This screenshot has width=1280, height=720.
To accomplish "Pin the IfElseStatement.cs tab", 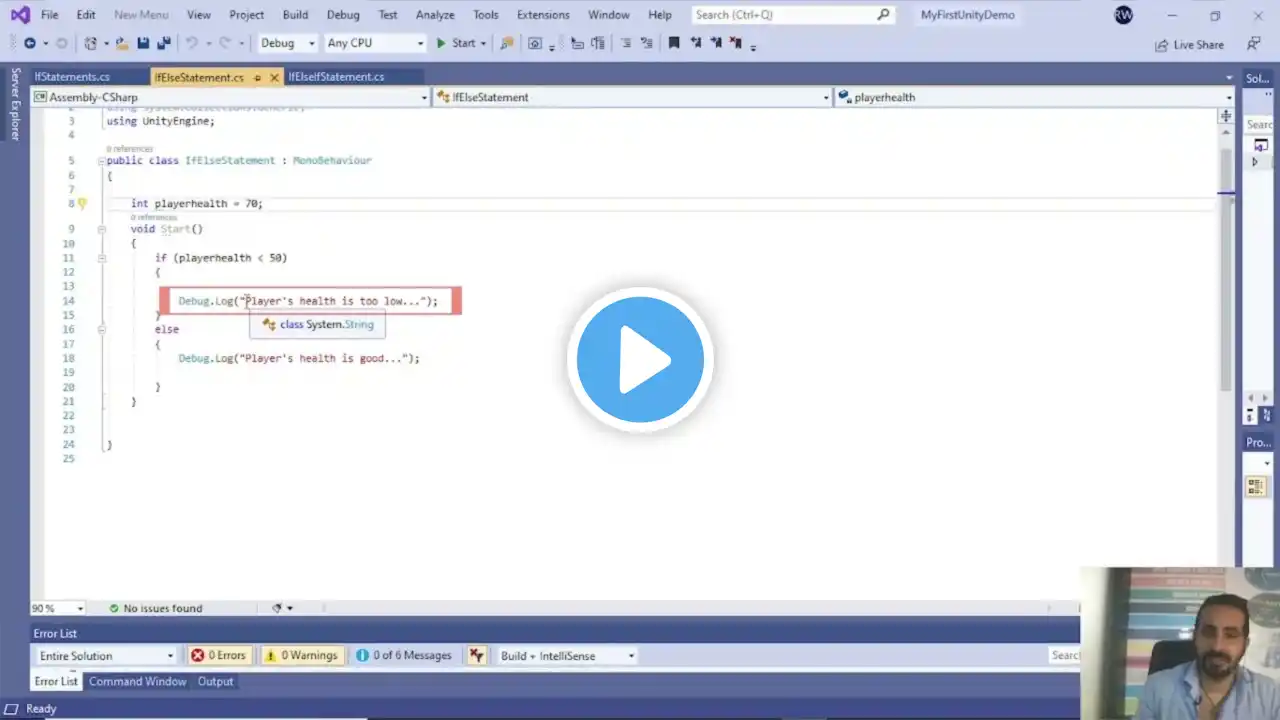I will [257, 77].
